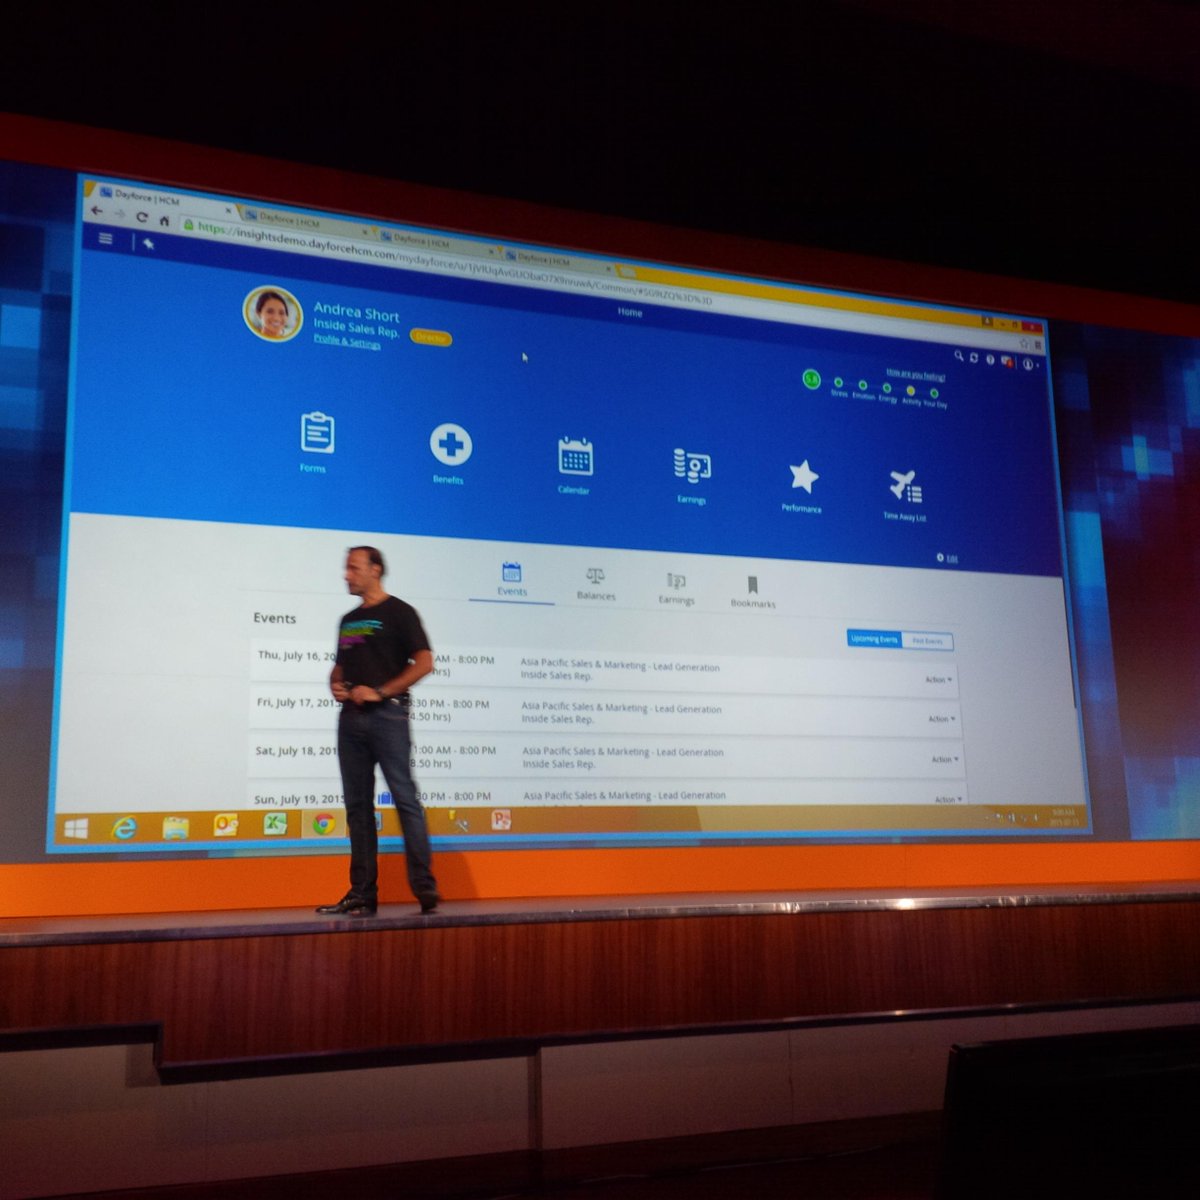1200x1200 pixels.
Task: Click the Stress level indicator dot
Action: coord(838,382)
